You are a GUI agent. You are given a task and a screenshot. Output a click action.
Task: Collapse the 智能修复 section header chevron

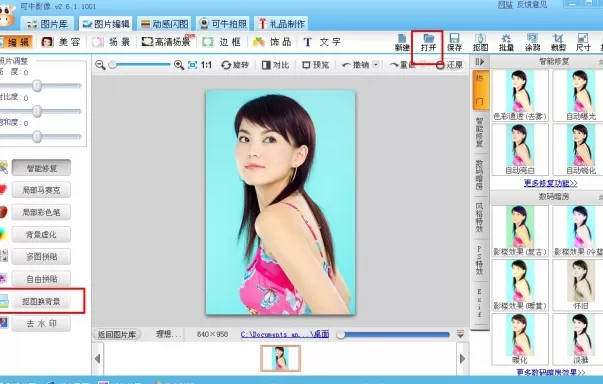tap(600, 62)
